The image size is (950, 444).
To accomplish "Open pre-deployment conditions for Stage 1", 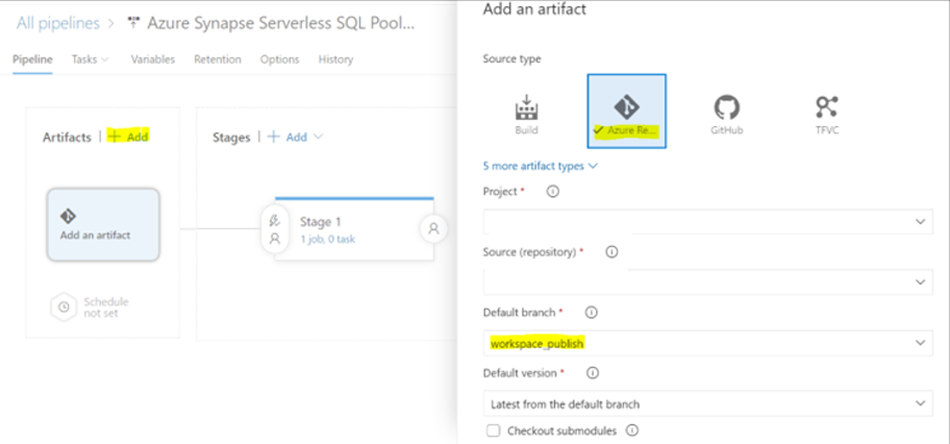I will click(x=274, y=230).
